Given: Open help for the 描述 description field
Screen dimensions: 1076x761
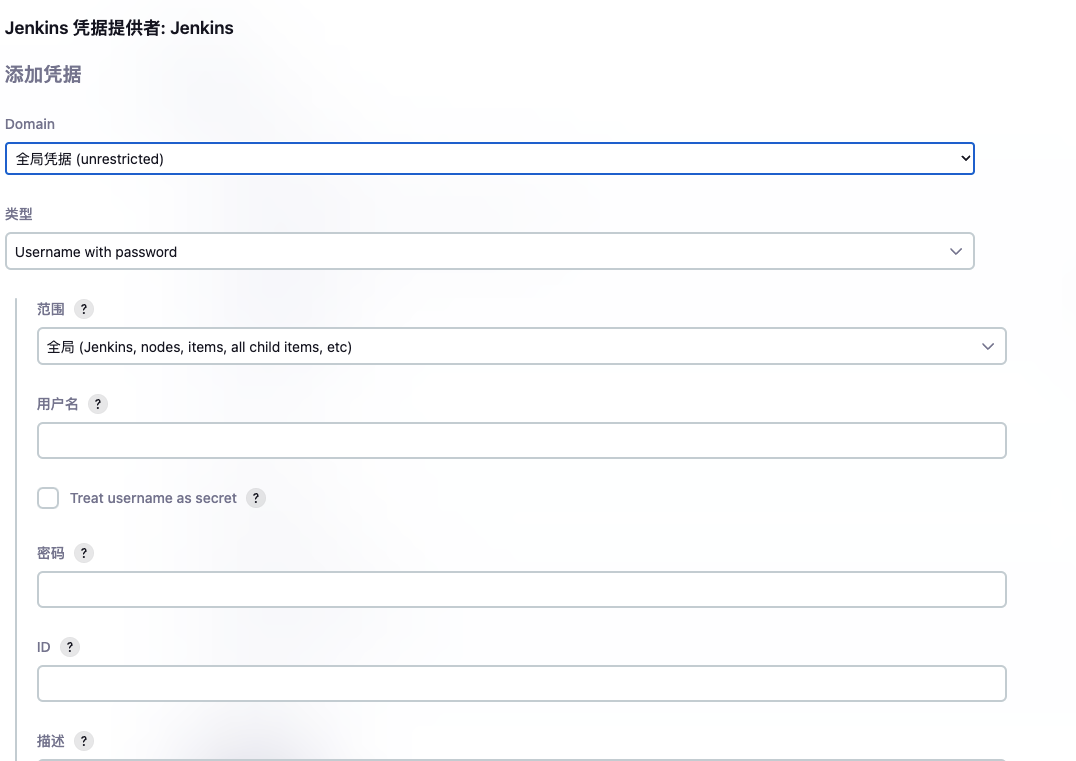Looking at the screenshot, I should pyautogui.click(x=84, y=741).
